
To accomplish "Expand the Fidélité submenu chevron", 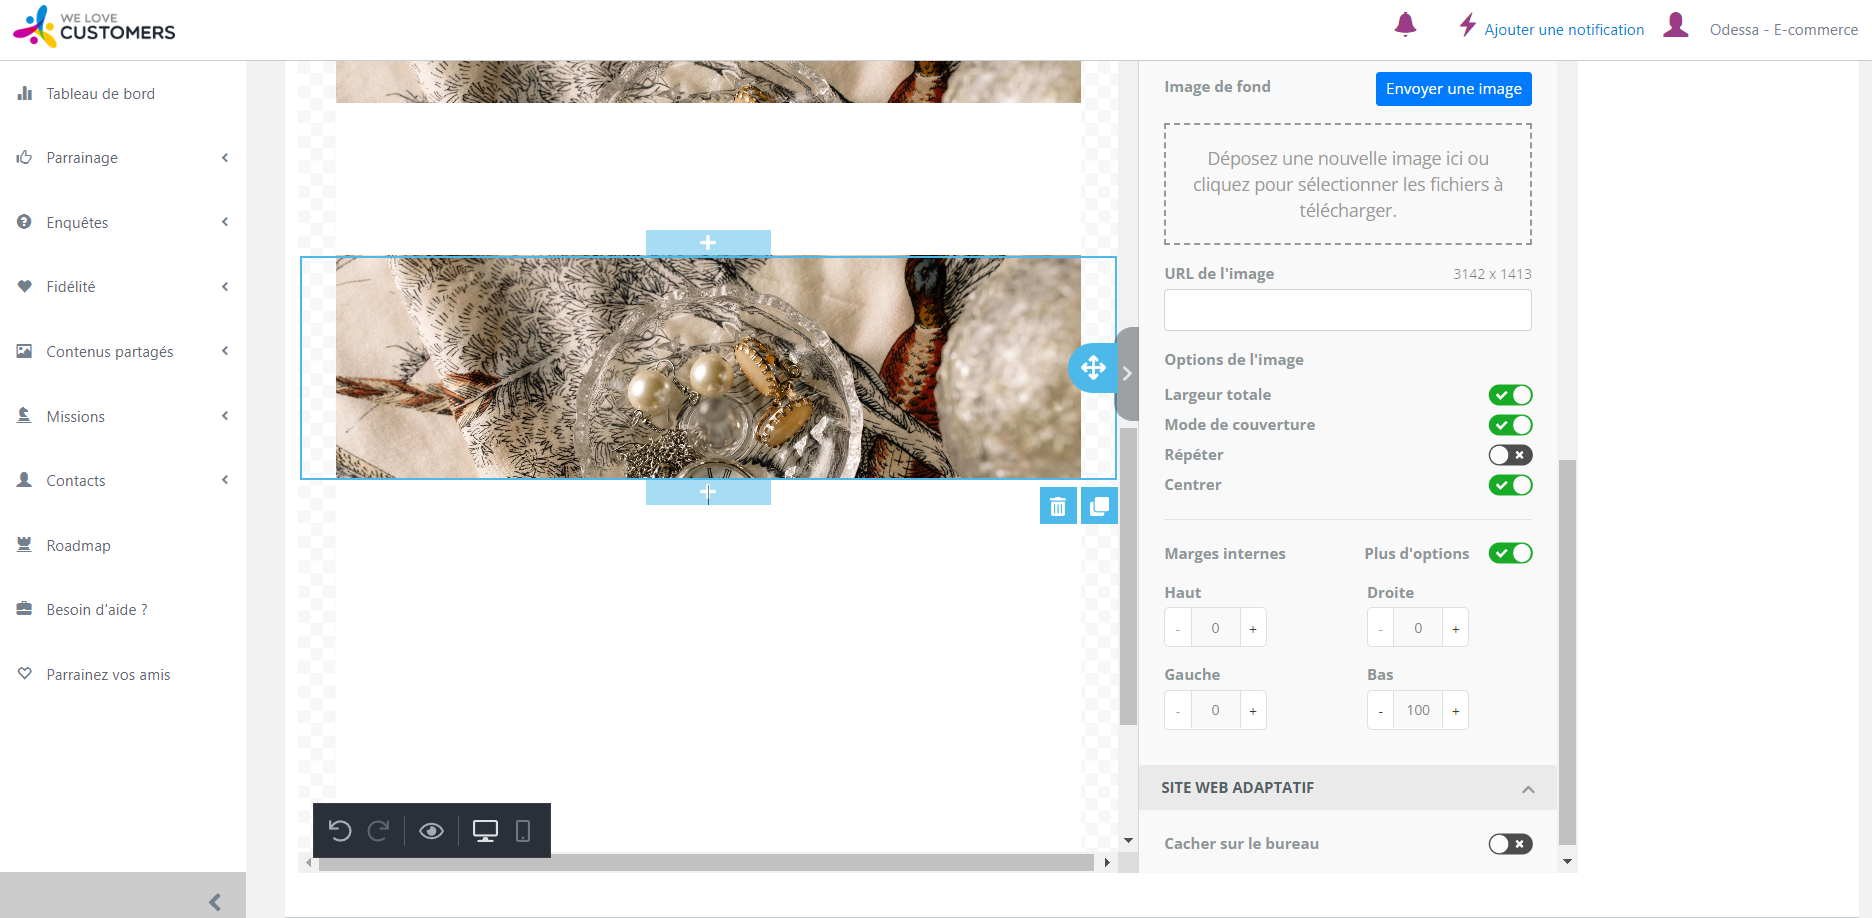I will click(225, 286).
